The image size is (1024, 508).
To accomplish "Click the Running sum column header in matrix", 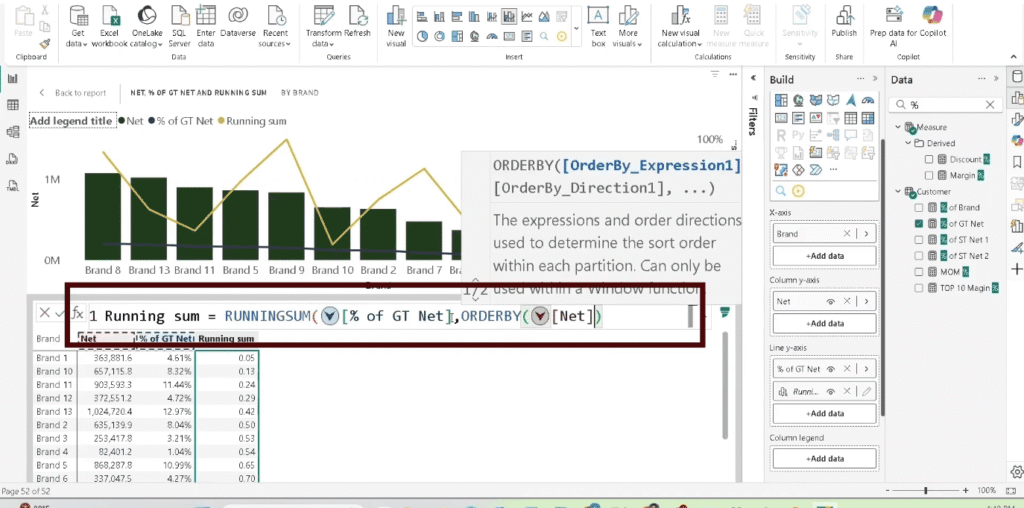I will pos(226,339).
